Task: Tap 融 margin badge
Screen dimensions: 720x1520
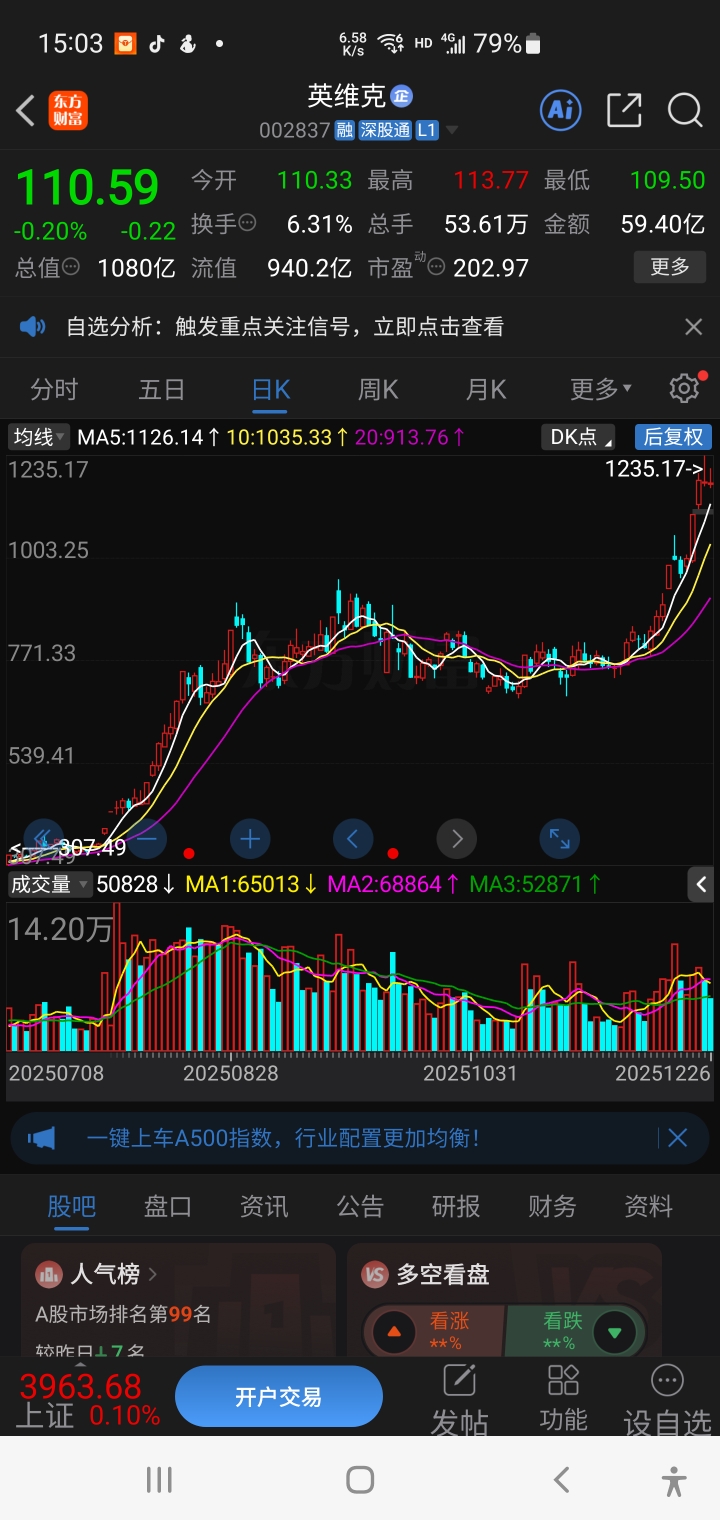Action: click(344, 130)
